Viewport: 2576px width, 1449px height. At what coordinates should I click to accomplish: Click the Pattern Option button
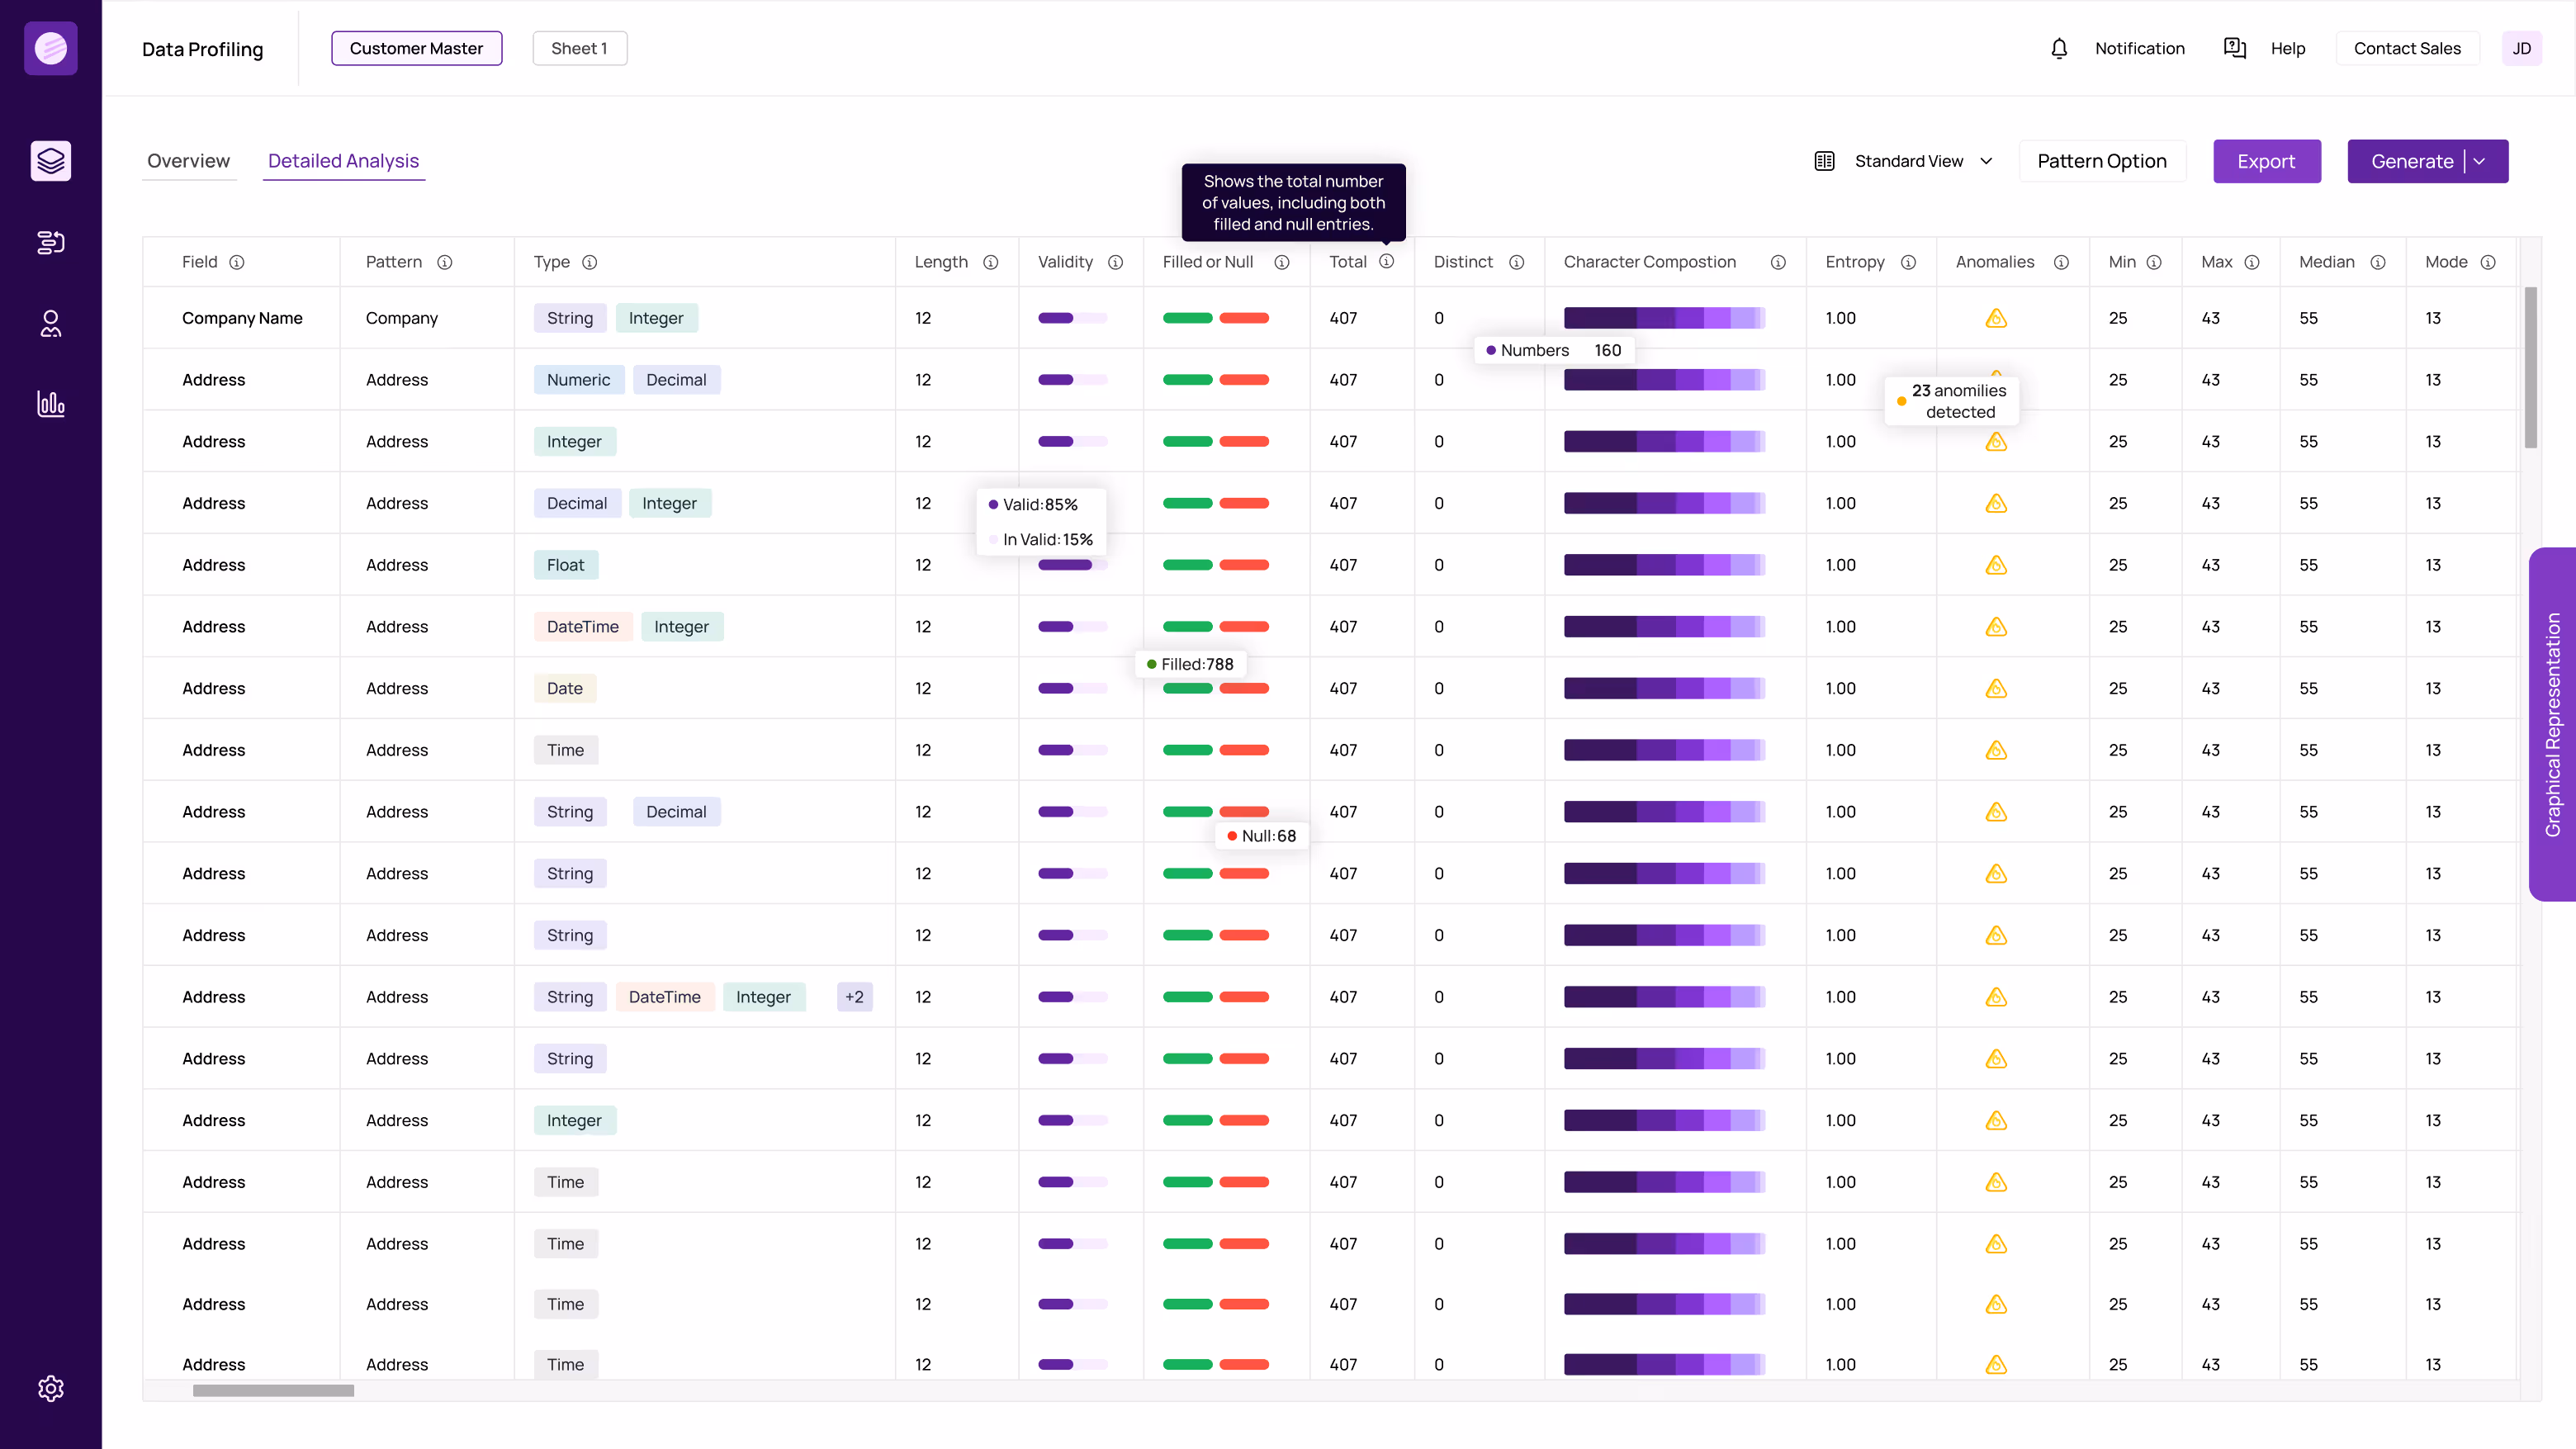[2101, 161]
